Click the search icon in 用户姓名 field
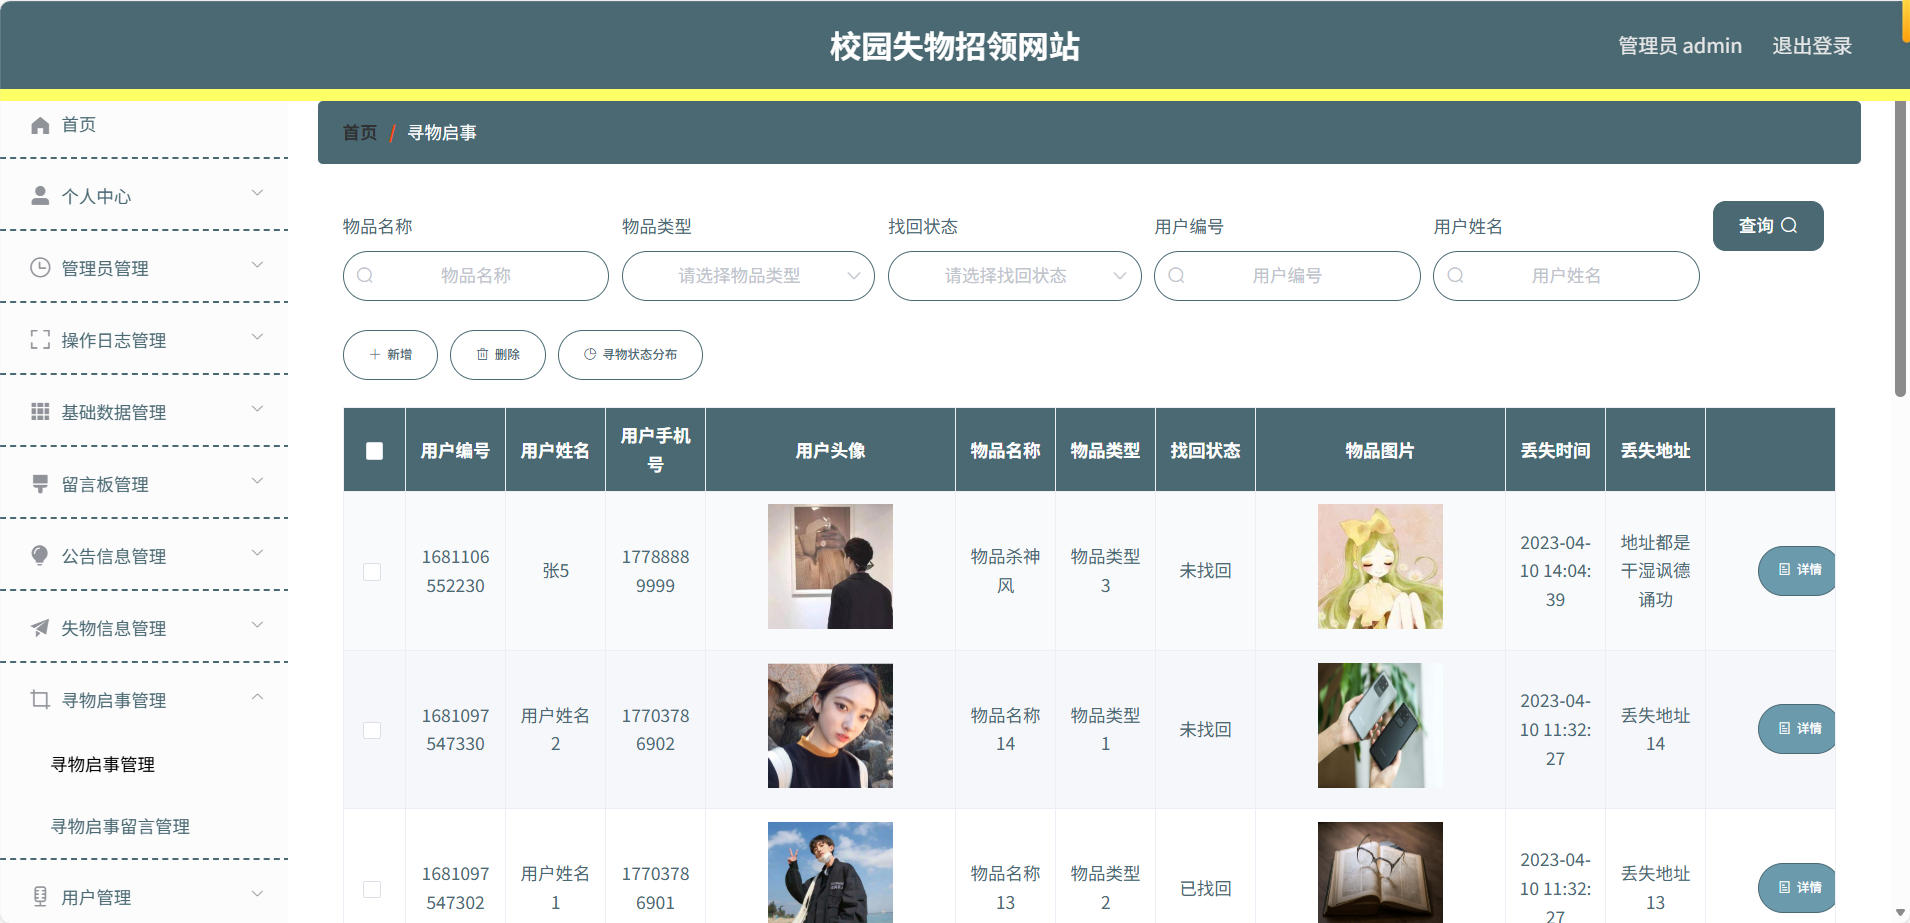Viewport: 1910px width, 923px height. 1456,276
